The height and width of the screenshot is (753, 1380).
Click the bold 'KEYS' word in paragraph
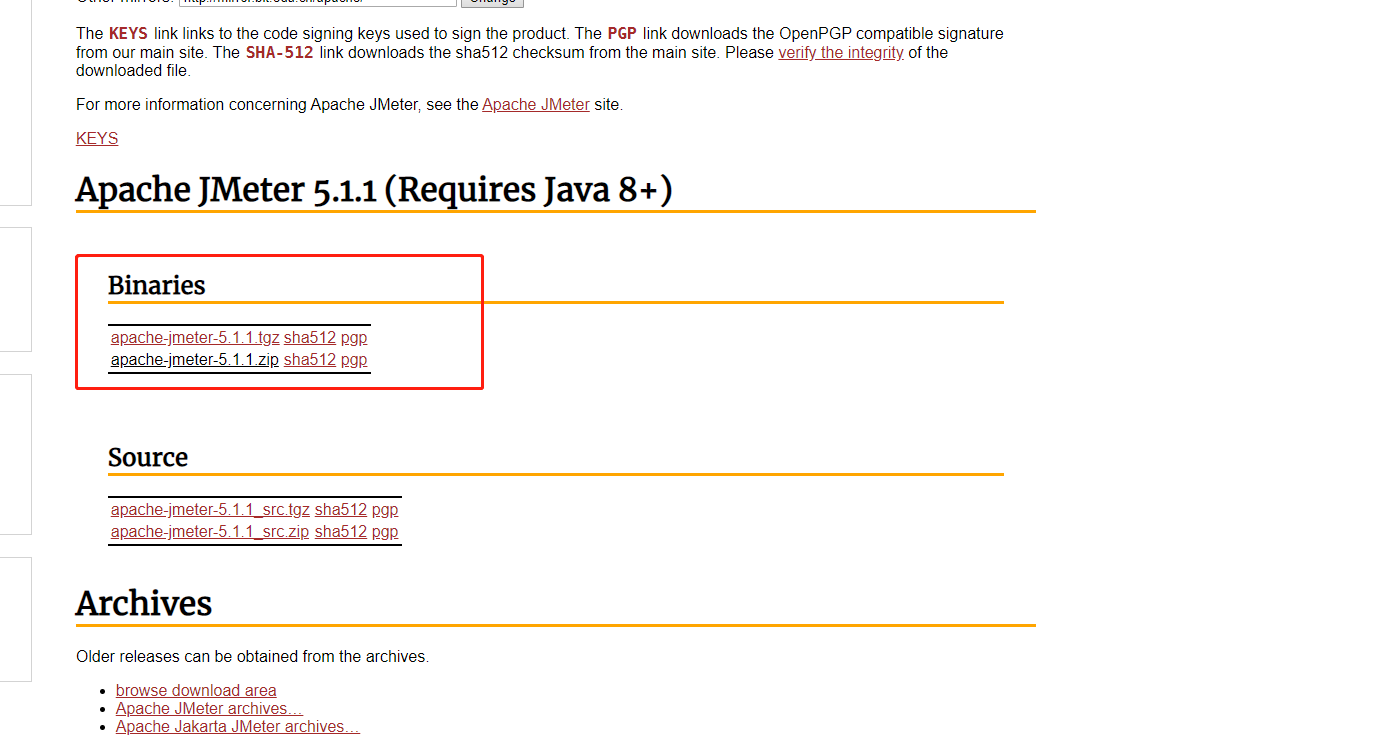pyautogui.click(x=128, y=33)
